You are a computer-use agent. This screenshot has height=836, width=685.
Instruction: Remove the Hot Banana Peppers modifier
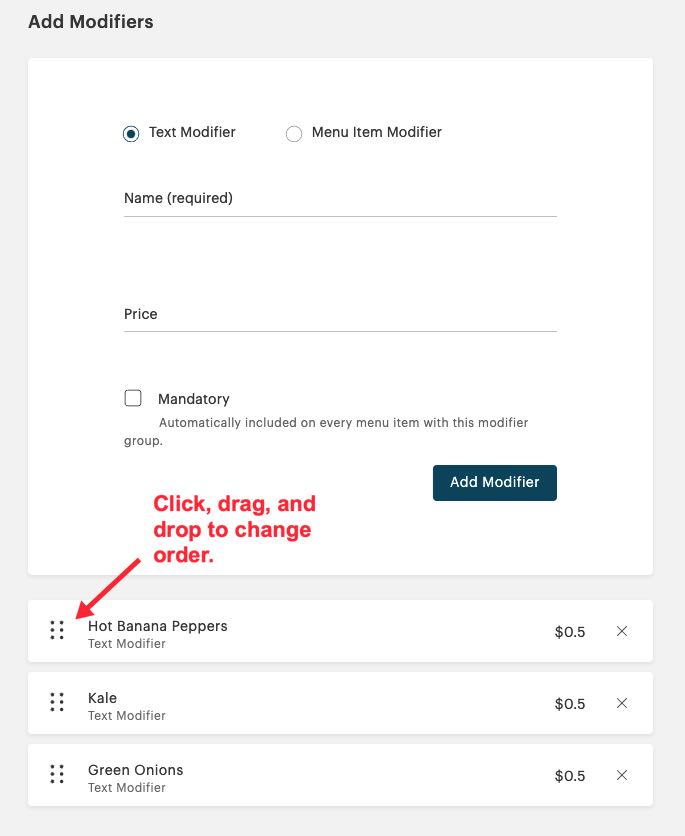tap(622, 631)
